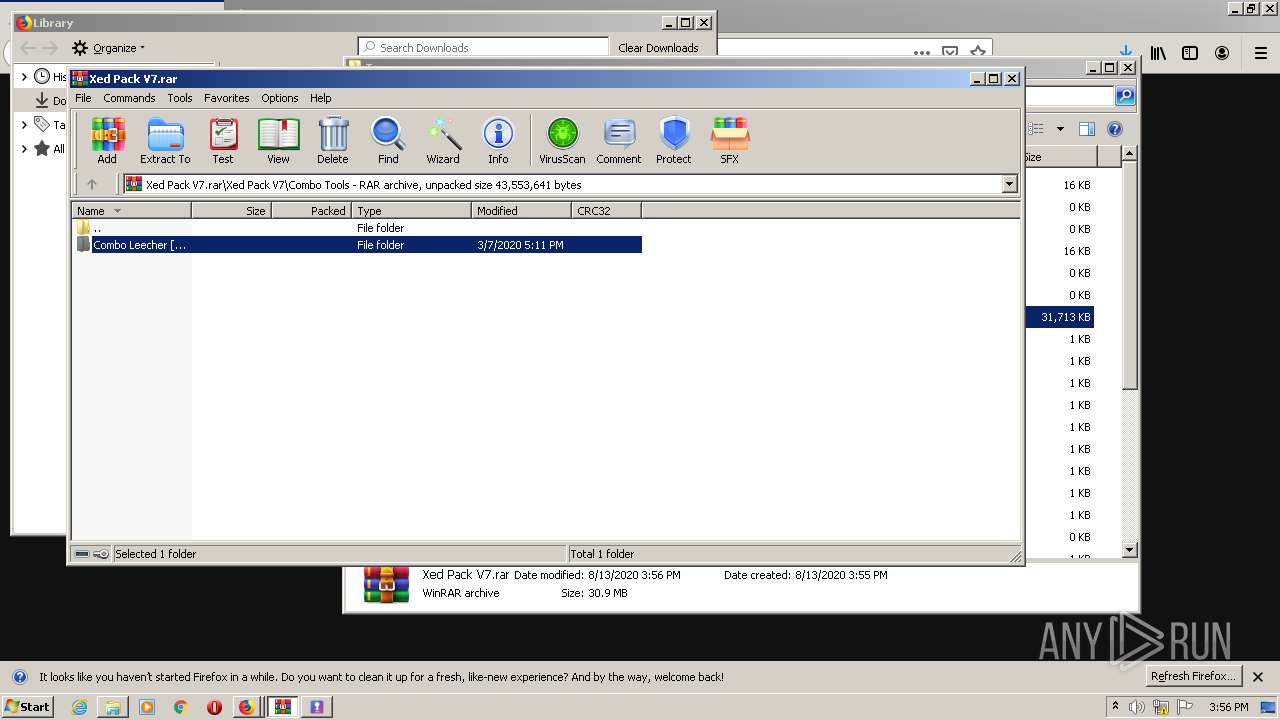Open Firefox account avatar icon
Screen dimensions: 1280x720
point(1222,53)
